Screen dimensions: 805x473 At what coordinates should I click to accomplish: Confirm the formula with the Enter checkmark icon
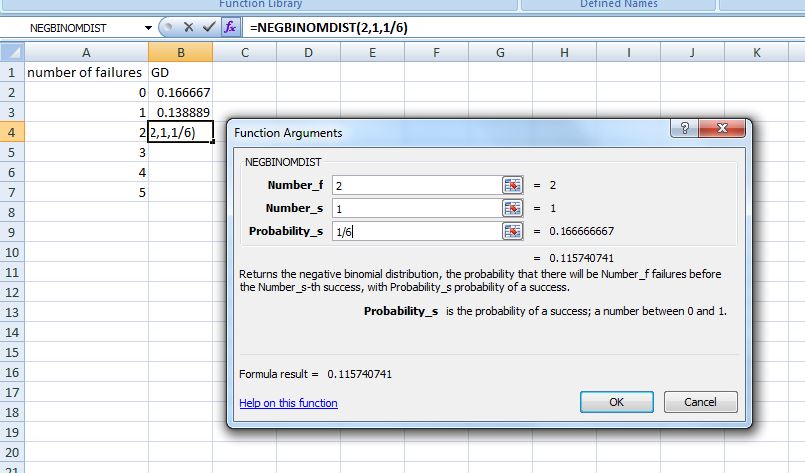click(x=208, y=27)
